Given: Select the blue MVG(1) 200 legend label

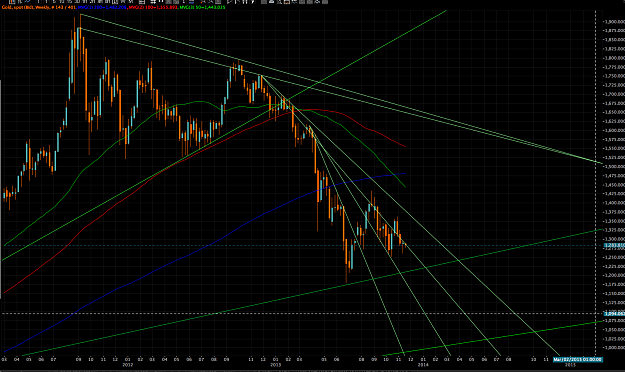Looking at the screenshot, I should [x=103, y=7].
